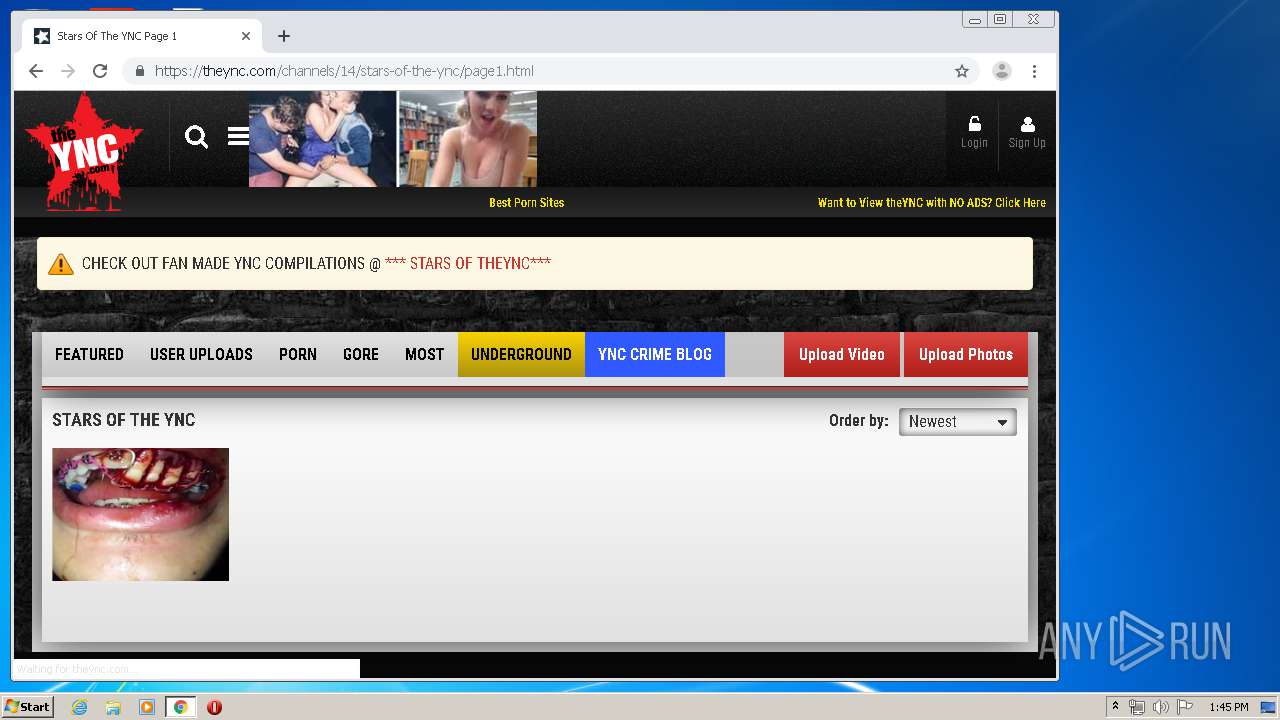Open media player from taskbar
Image resolution: width=1280 pixels, height=720 pixels.
(147, 707)
